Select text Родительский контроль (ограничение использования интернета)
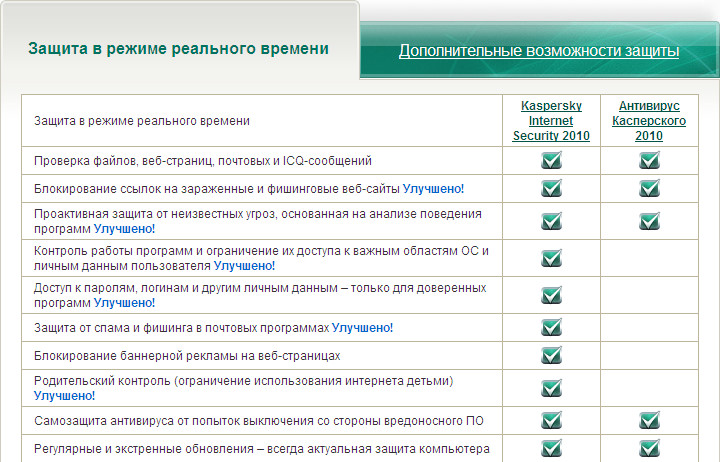This screenshot has width=721, height=462. [243, 381]
